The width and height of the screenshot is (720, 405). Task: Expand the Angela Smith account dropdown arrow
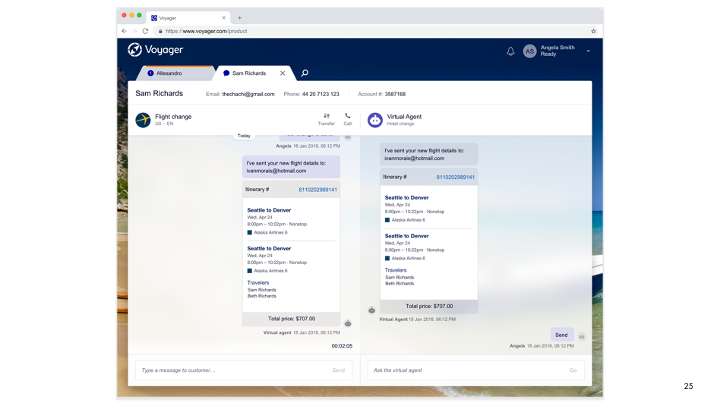[588, 51]
